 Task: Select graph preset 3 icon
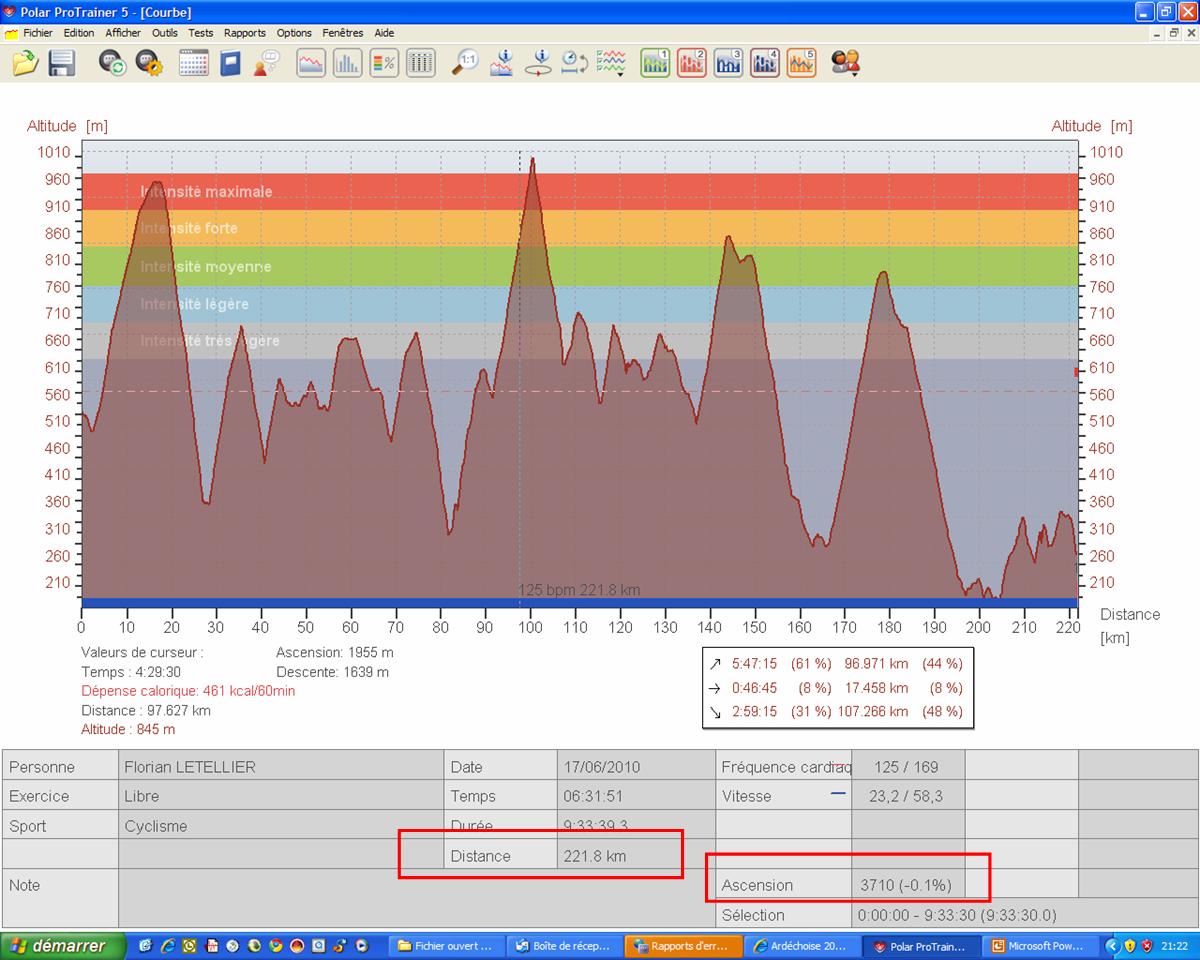(x=728, y=63)
